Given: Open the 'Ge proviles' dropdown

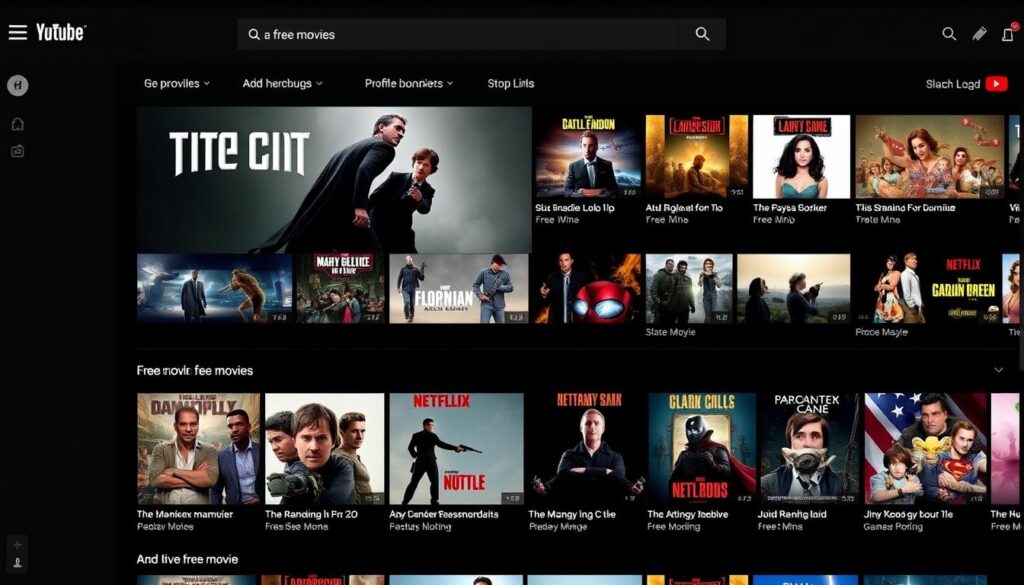Looking at the screenshot, I should click(176, 84).
